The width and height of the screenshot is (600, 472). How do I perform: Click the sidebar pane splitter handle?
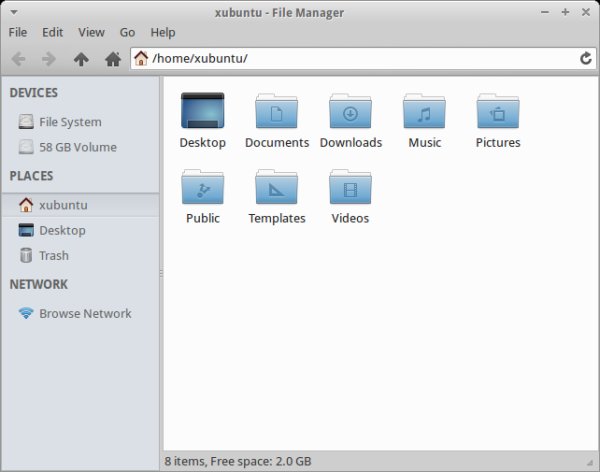[161, 273]
